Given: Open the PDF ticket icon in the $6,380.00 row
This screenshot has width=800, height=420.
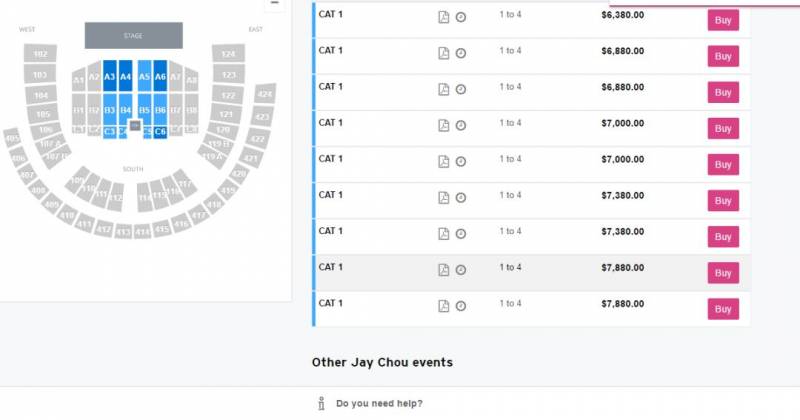Looking at the screenshot, I should pyautogui.click(x=444, y=17).
